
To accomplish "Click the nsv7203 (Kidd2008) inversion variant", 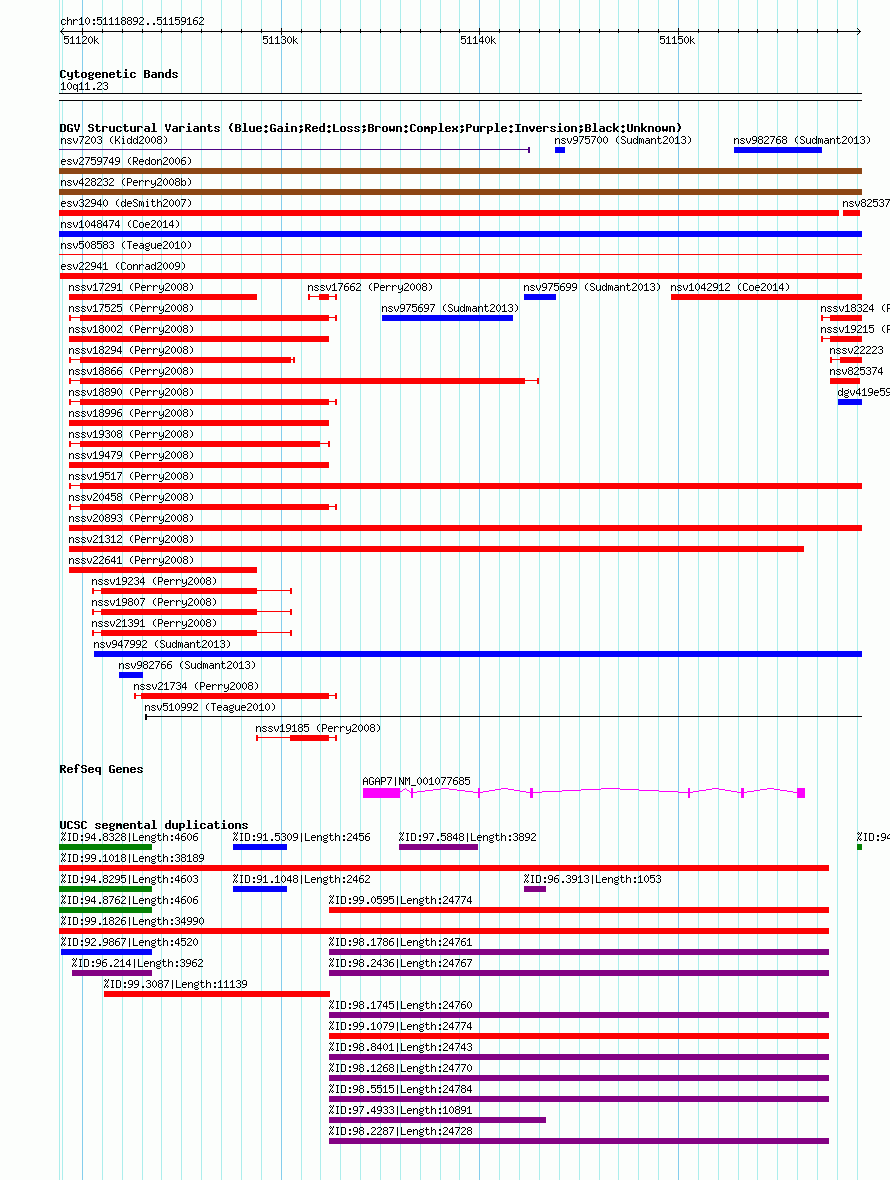I will [x=295, y=150].
